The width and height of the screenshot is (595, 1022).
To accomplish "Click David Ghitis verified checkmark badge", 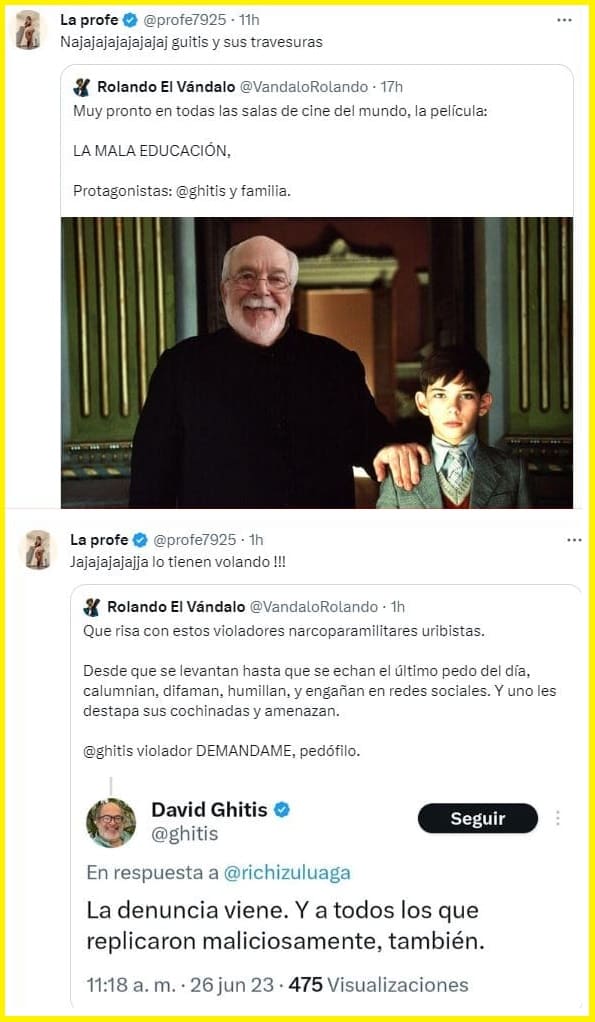I will point(282,810).
